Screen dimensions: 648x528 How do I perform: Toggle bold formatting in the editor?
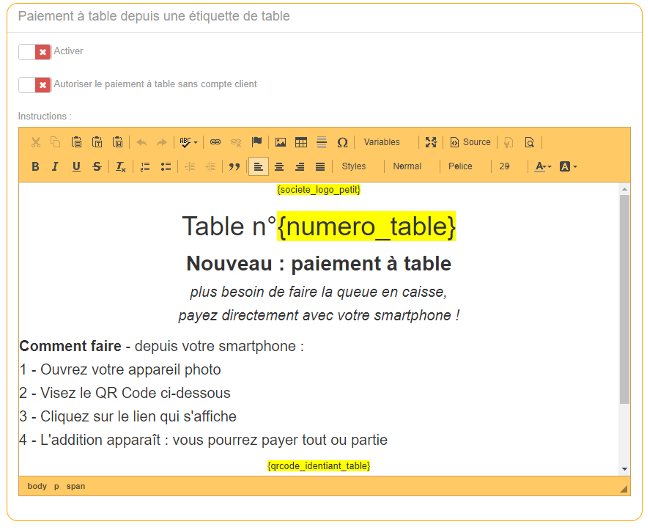click(35, 166)
